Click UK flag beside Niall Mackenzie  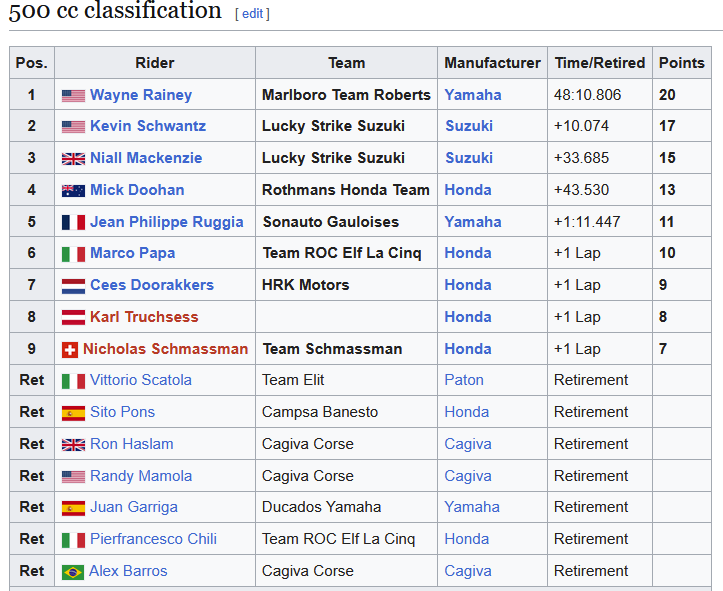click(x=73, y=159)
